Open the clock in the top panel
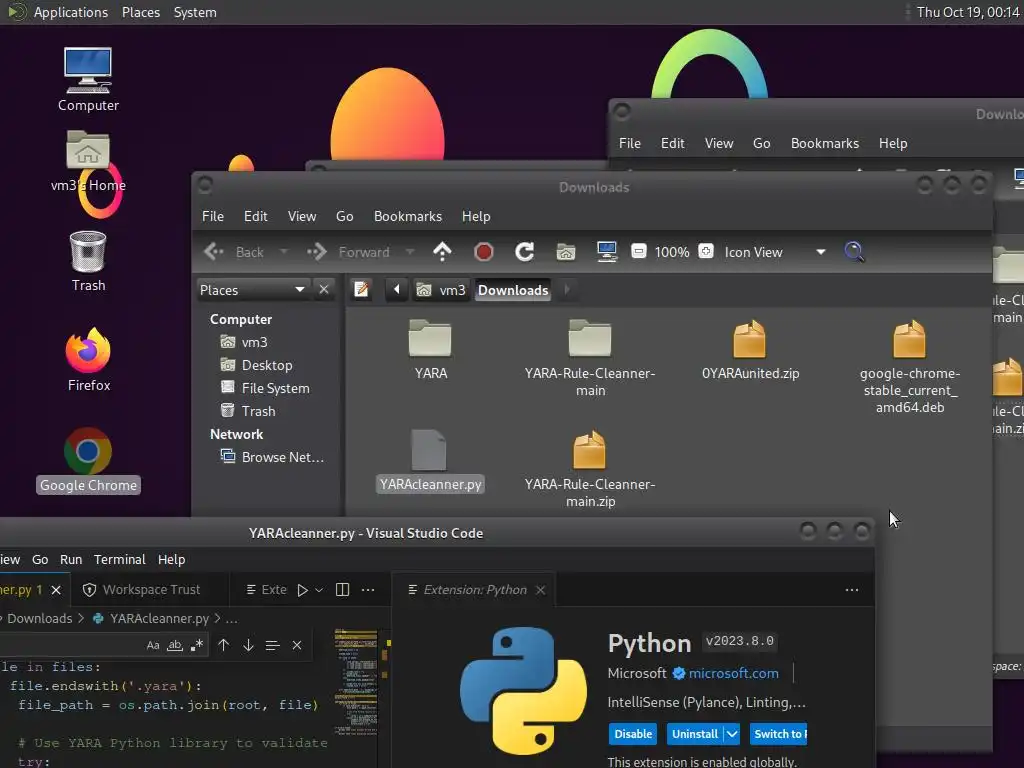The image size is (1024, 768). click(x=968, y=12)
